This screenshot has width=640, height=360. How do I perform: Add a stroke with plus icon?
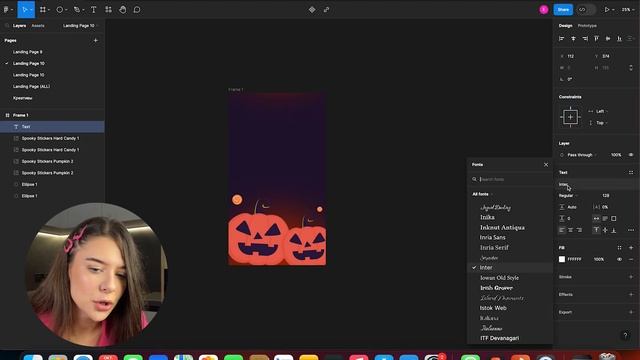click(631, 277)
